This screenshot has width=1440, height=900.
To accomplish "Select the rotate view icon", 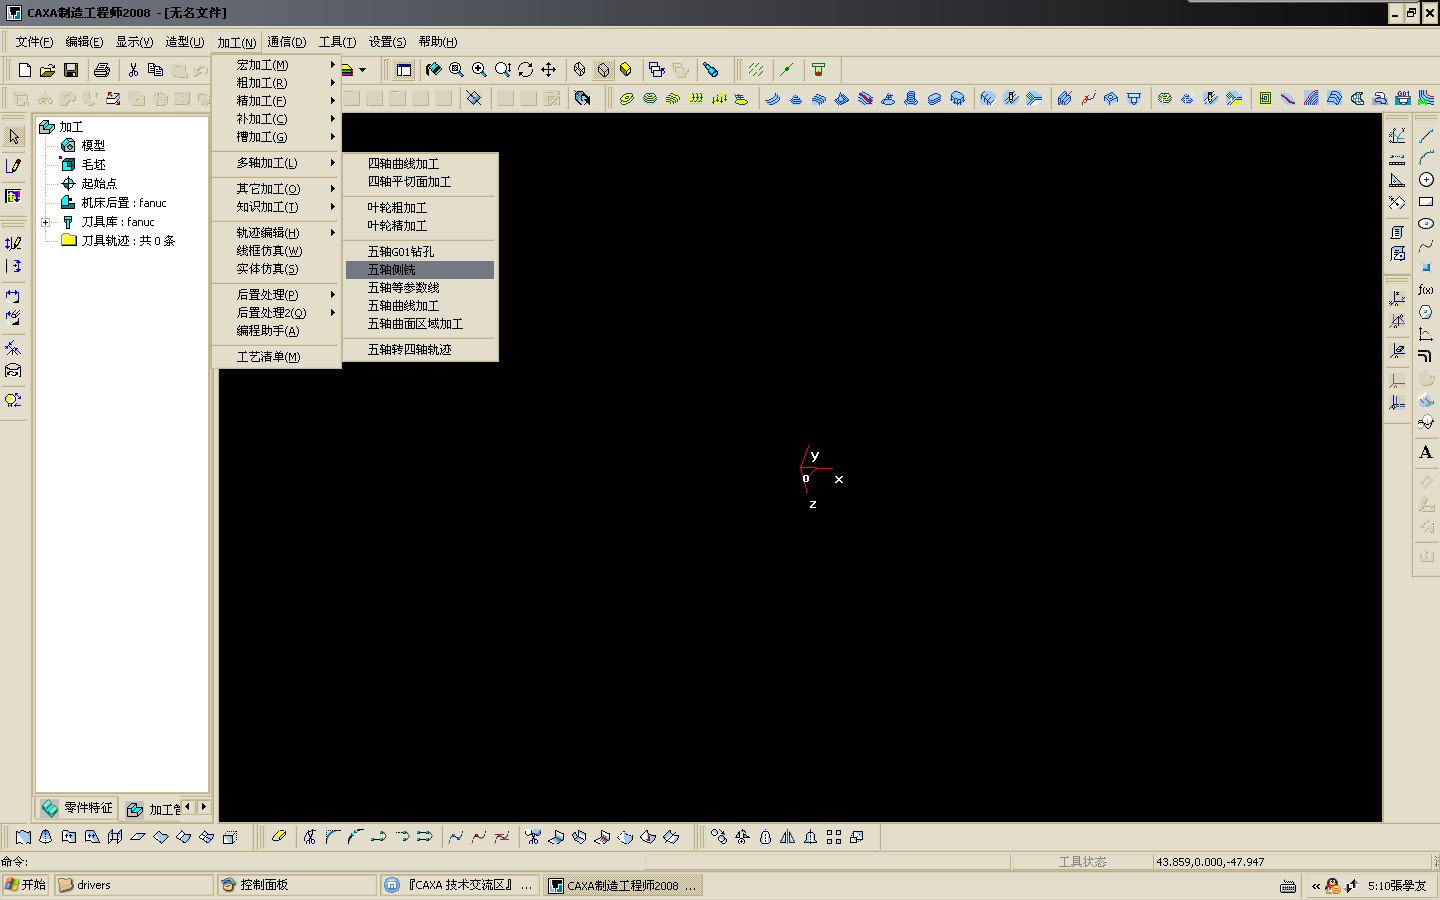I will [x=526, y=70].
